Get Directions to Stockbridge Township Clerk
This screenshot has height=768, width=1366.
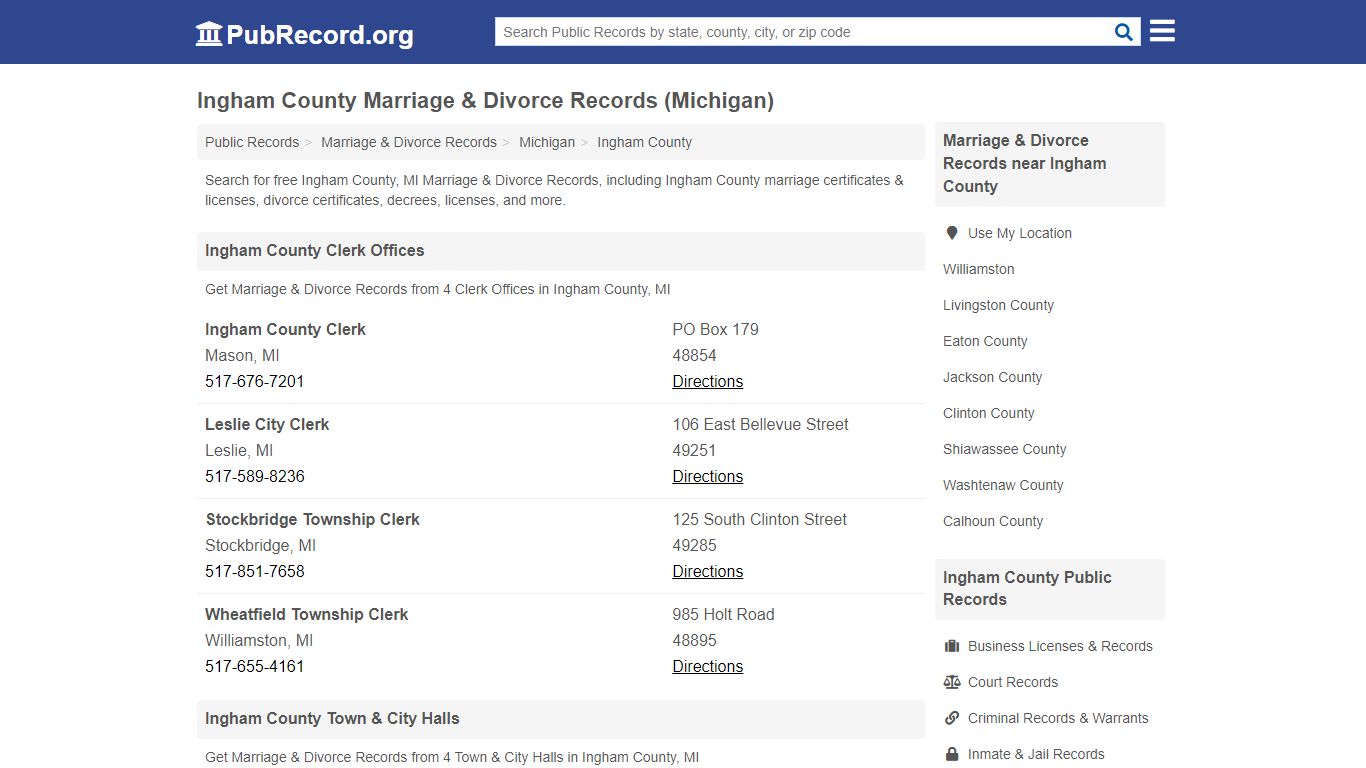tap(708, 571)
